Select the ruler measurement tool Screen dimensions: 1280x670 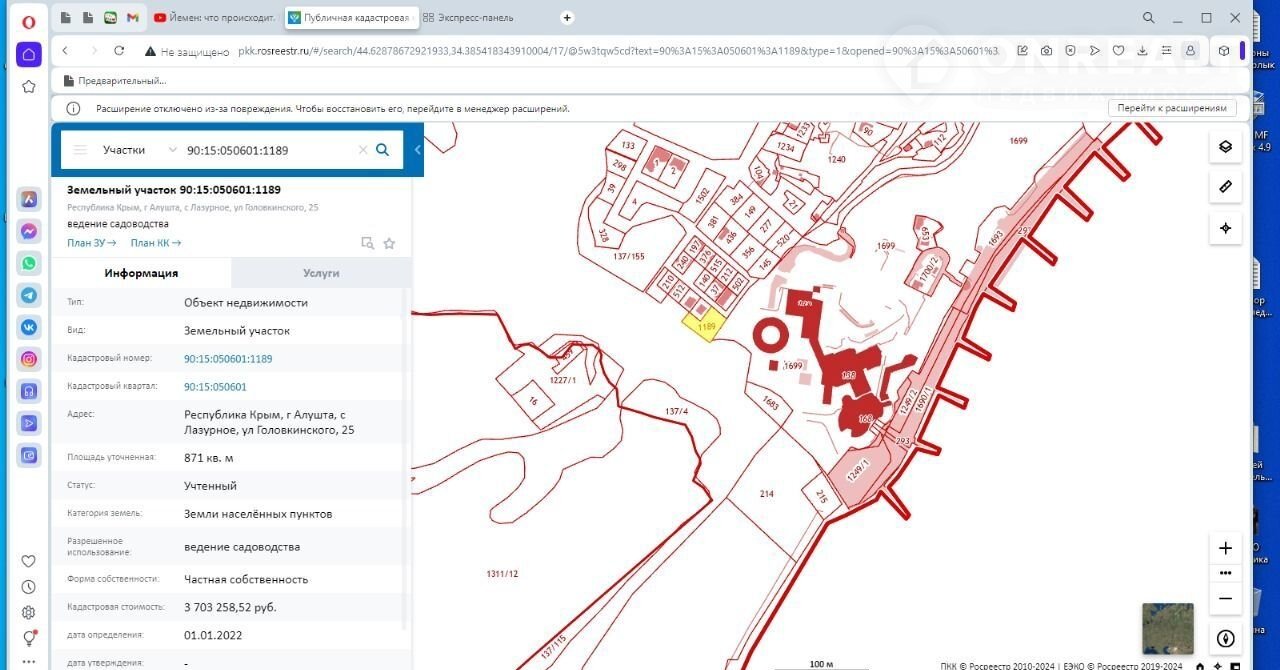(x=1225, y=187)
